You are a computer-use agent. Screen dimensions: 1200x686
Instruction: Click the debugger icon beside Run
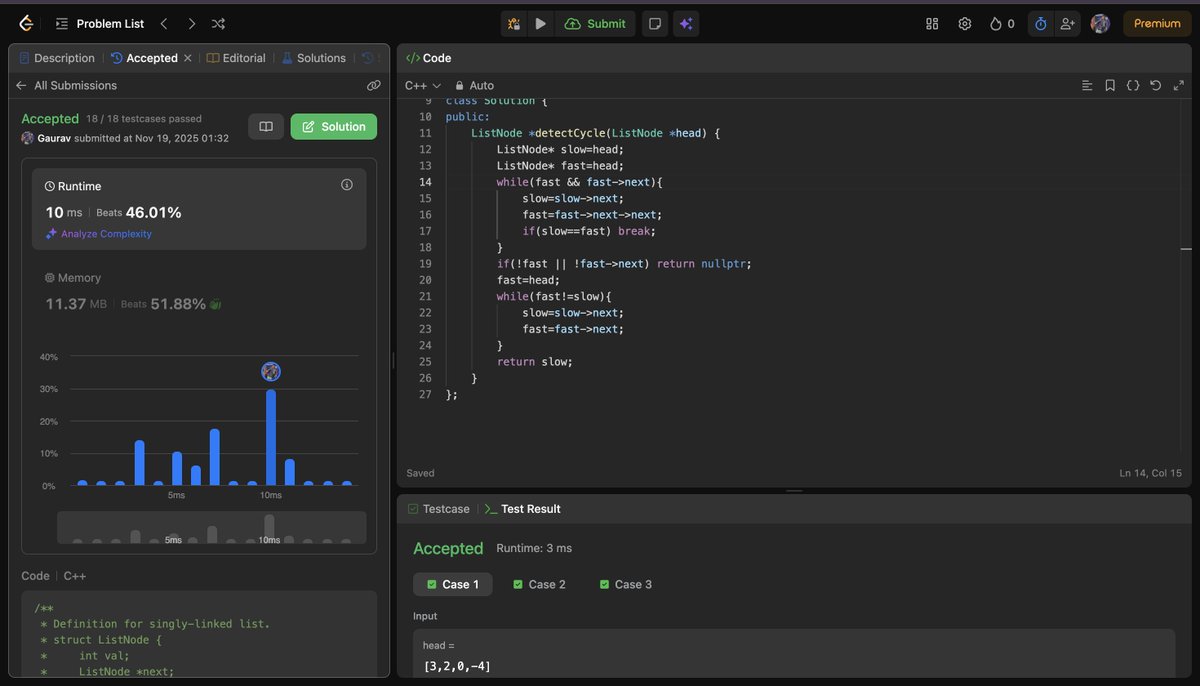click(513, 23)
